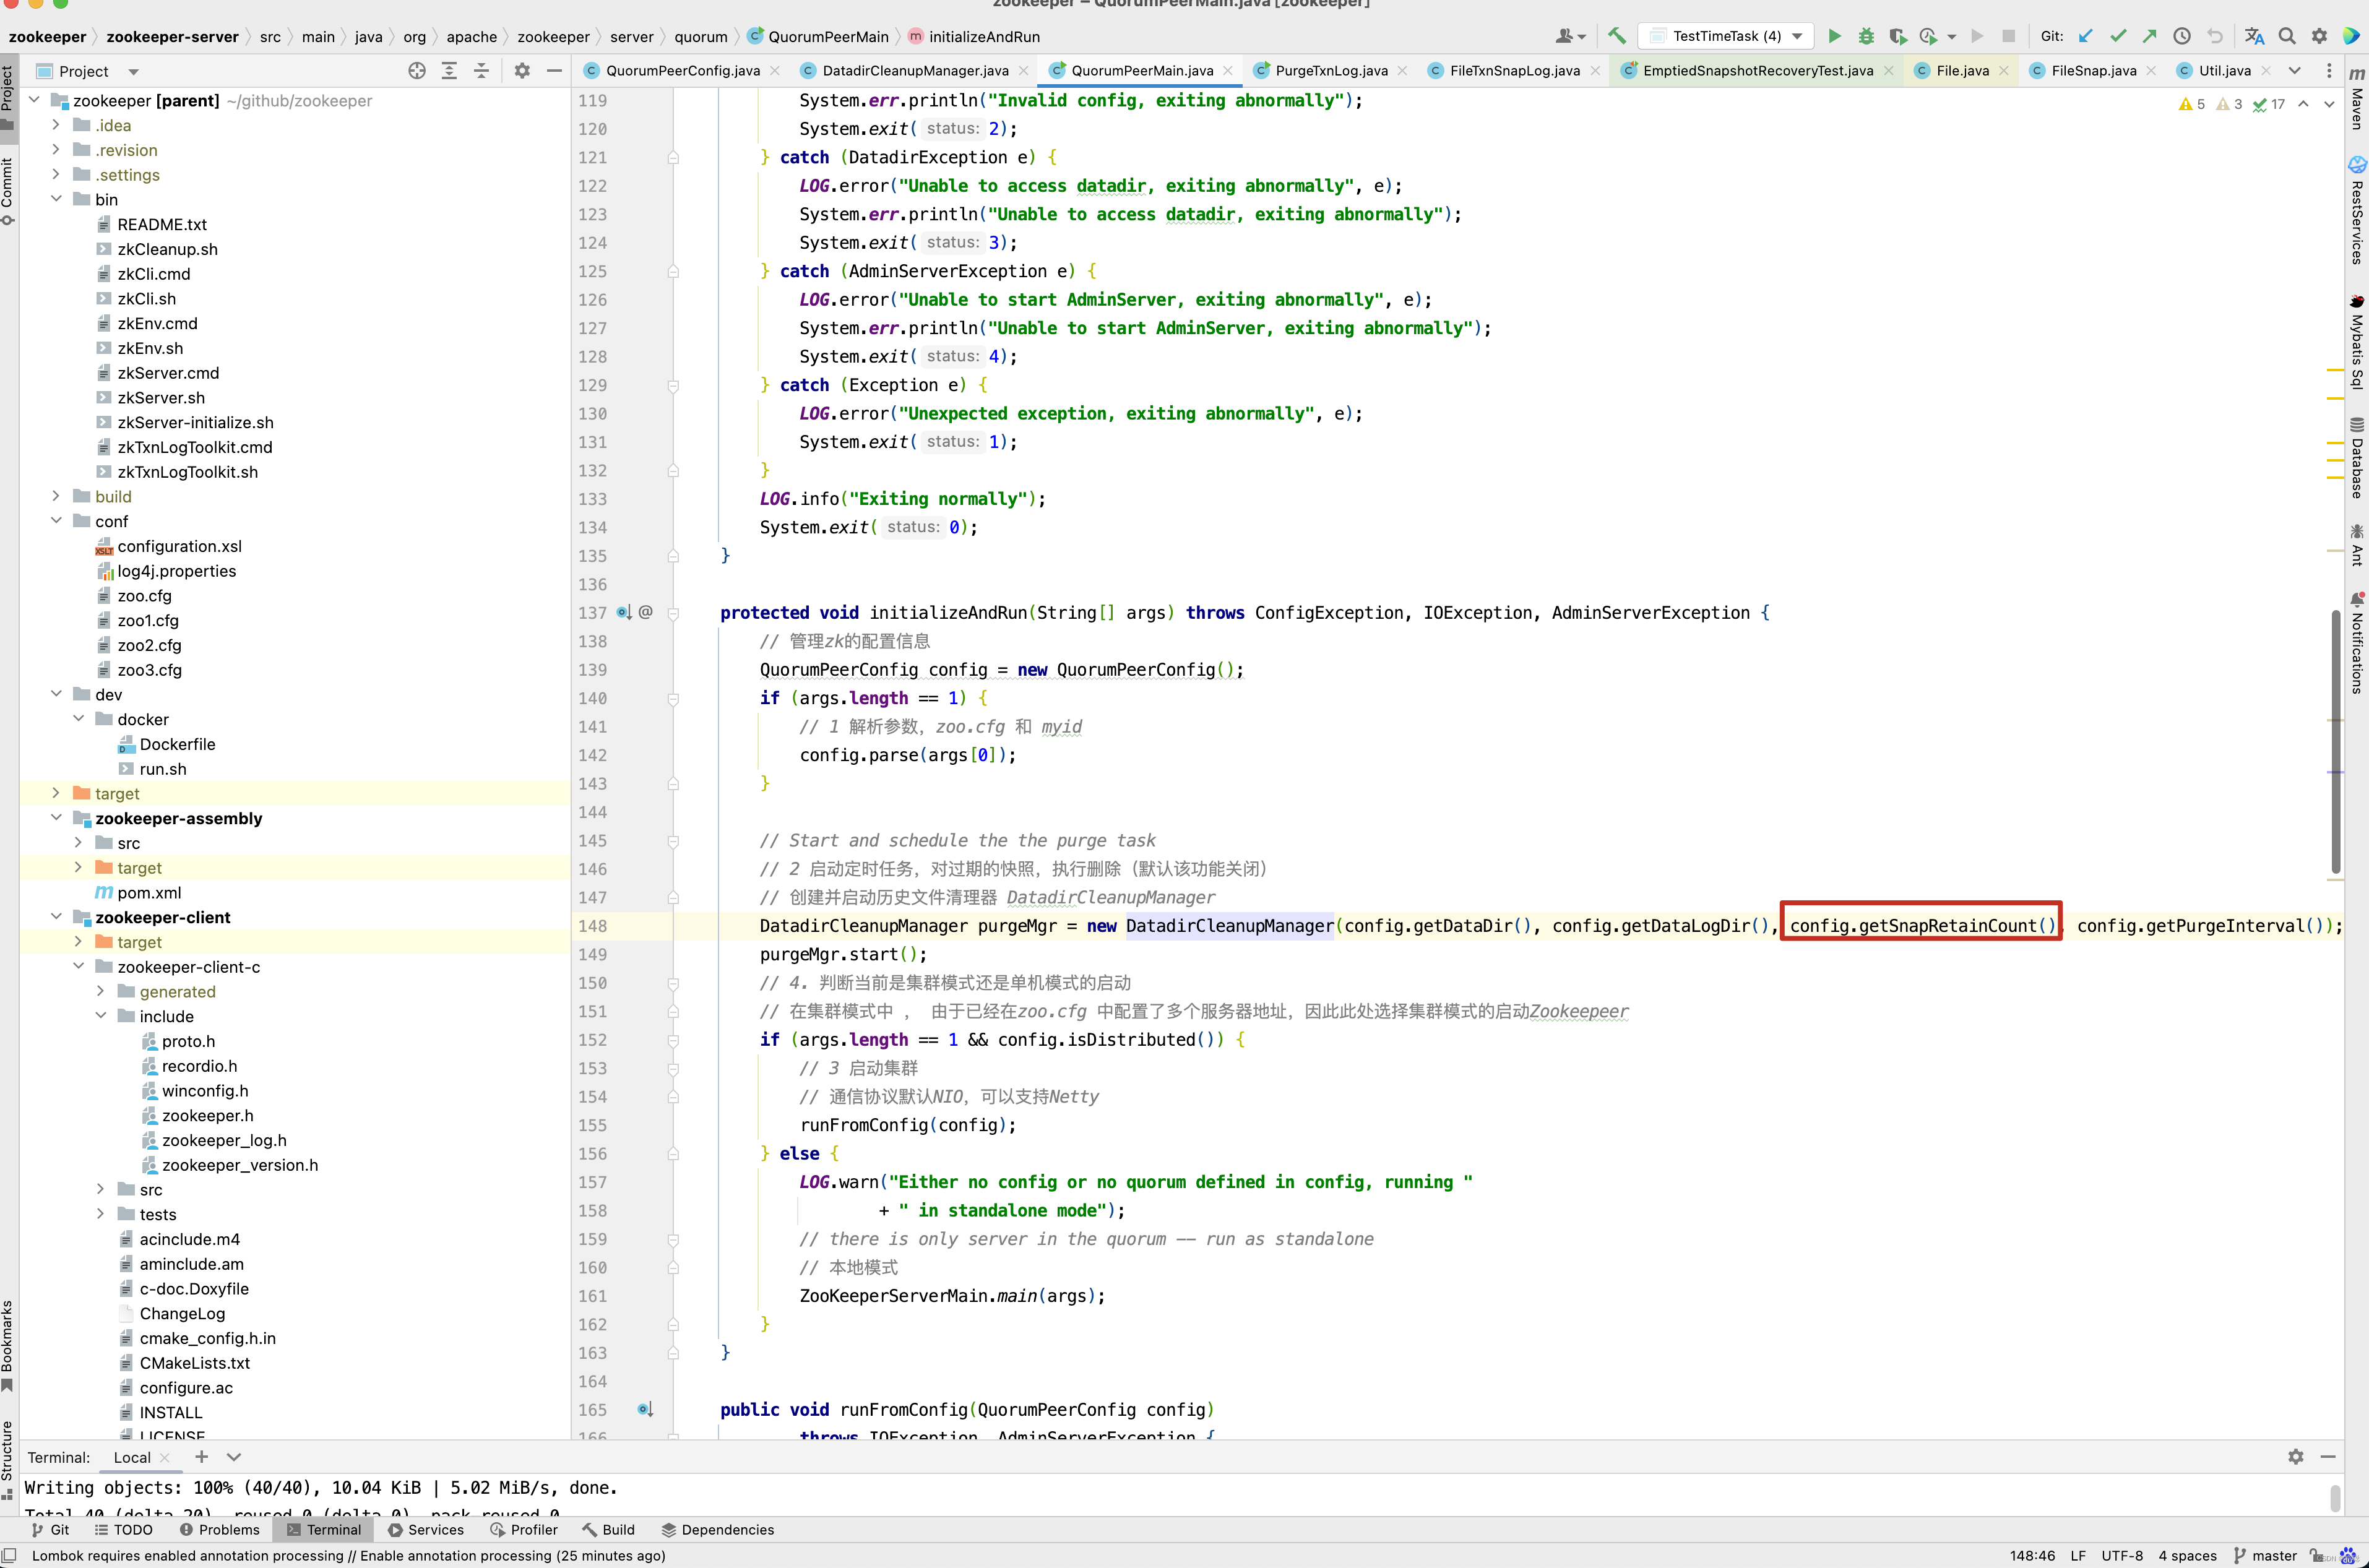The width and height of the screenshot is (2369, 1568).
Task: Hide the Project panel with the minus icon
Action: coord(554,71)
